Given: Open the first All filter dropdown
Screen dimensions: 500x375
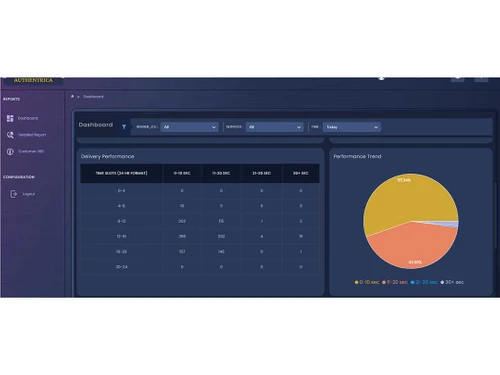Looking at the screenshot, I should pos(189,127).
